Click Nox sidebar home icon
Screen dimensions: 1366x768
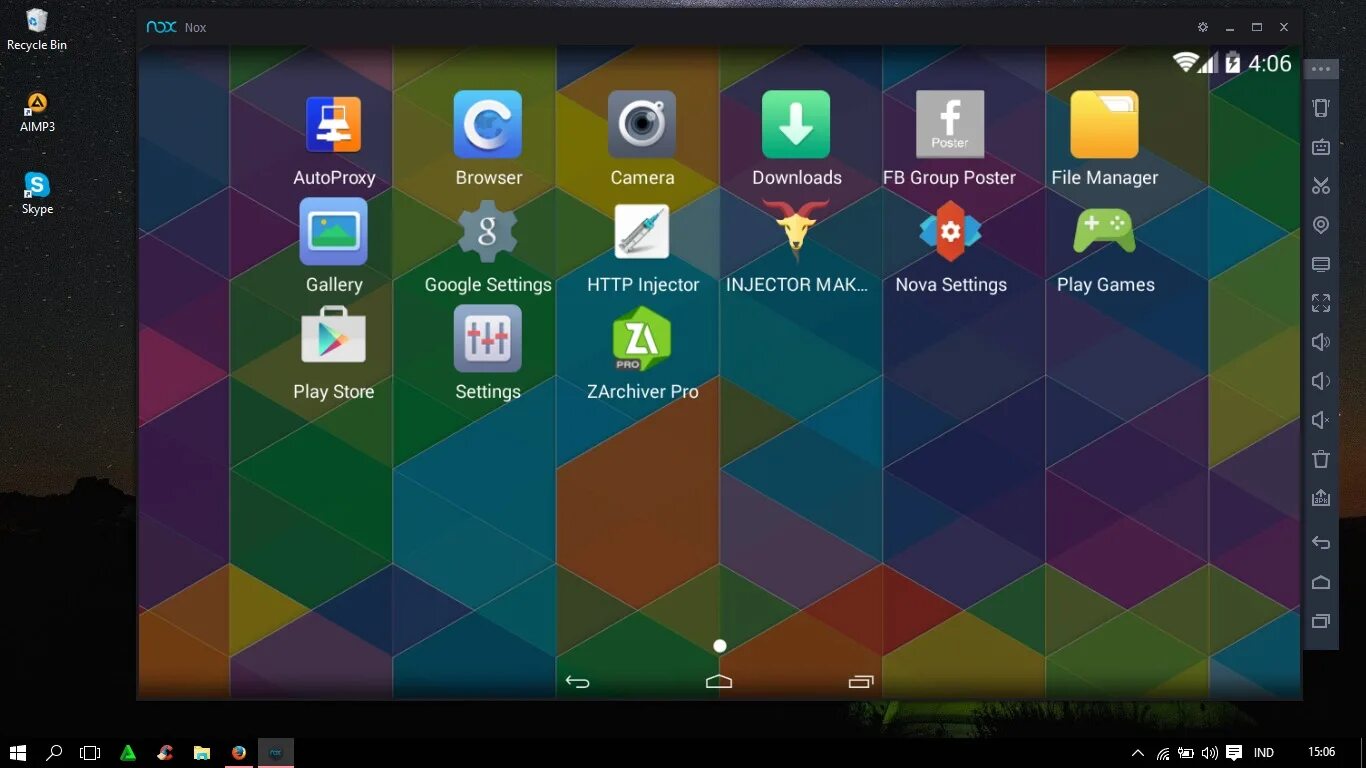click(1321, 582)
